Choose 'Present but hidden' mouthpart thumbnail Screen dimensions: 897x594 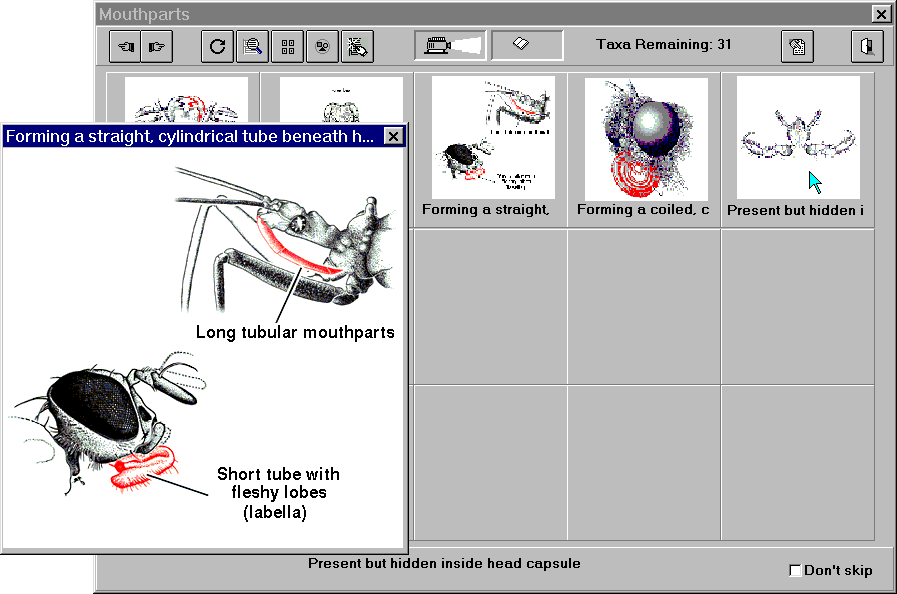click(798, 138)
